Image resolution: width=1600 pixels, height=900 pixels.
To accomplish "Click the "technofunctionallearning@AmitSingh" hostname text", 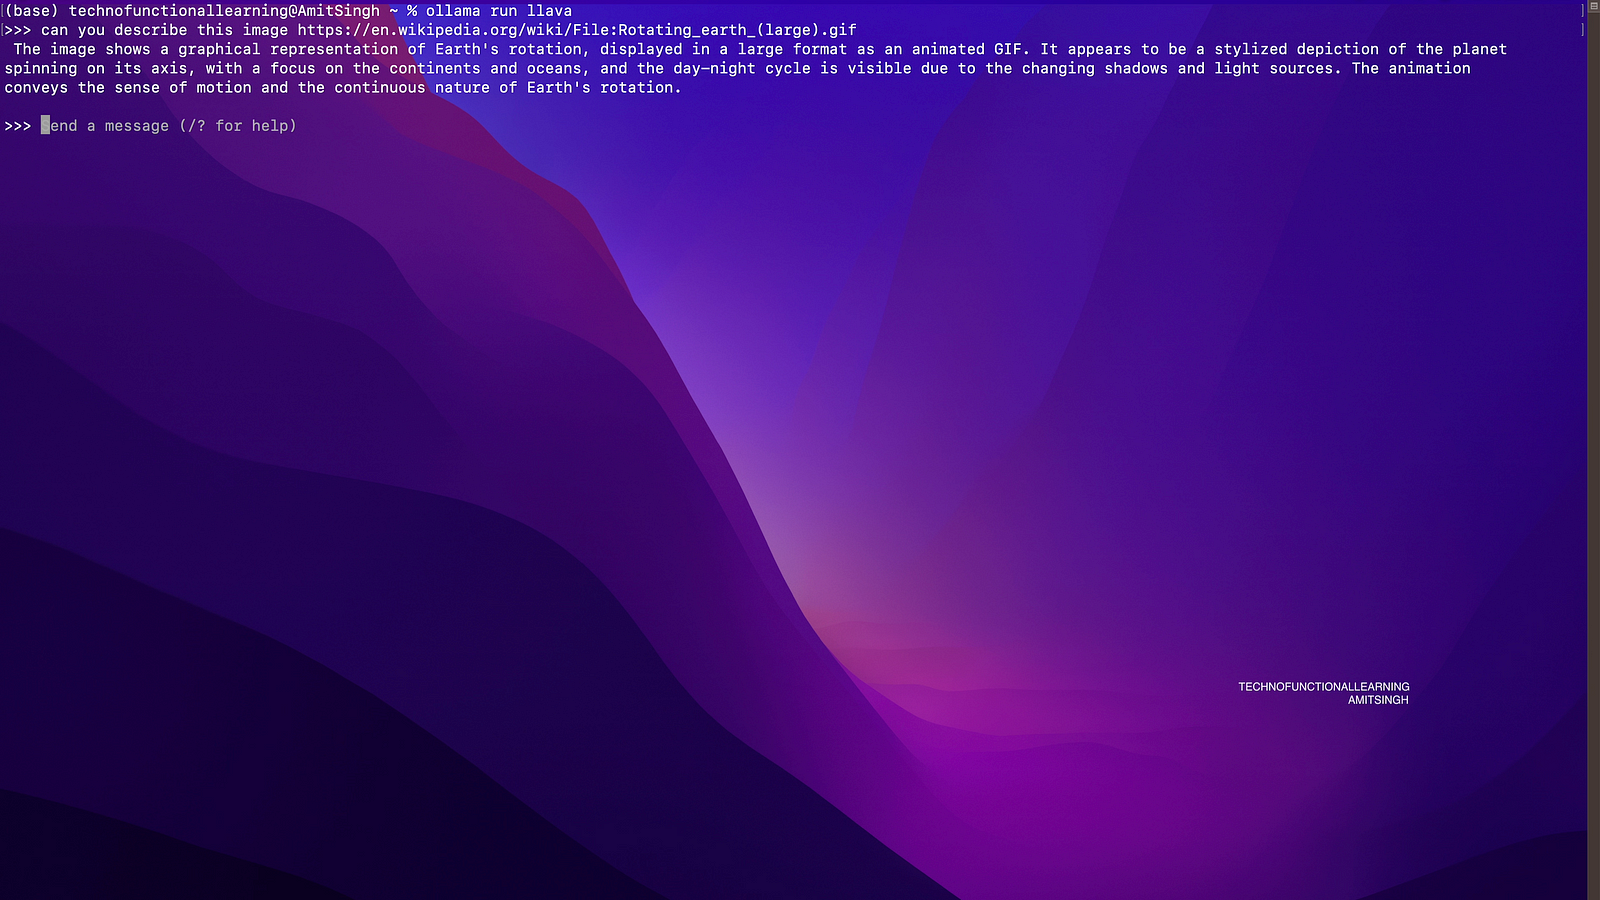I will (224, 11).
